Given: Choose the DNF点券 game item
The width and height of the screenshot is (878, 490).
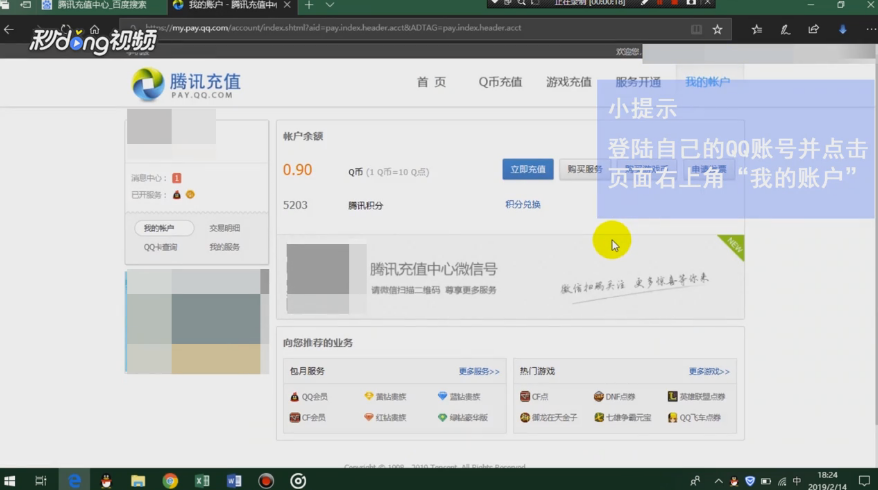Looking at the screenshot, I should pyautogui.click(x=614, y=396).
